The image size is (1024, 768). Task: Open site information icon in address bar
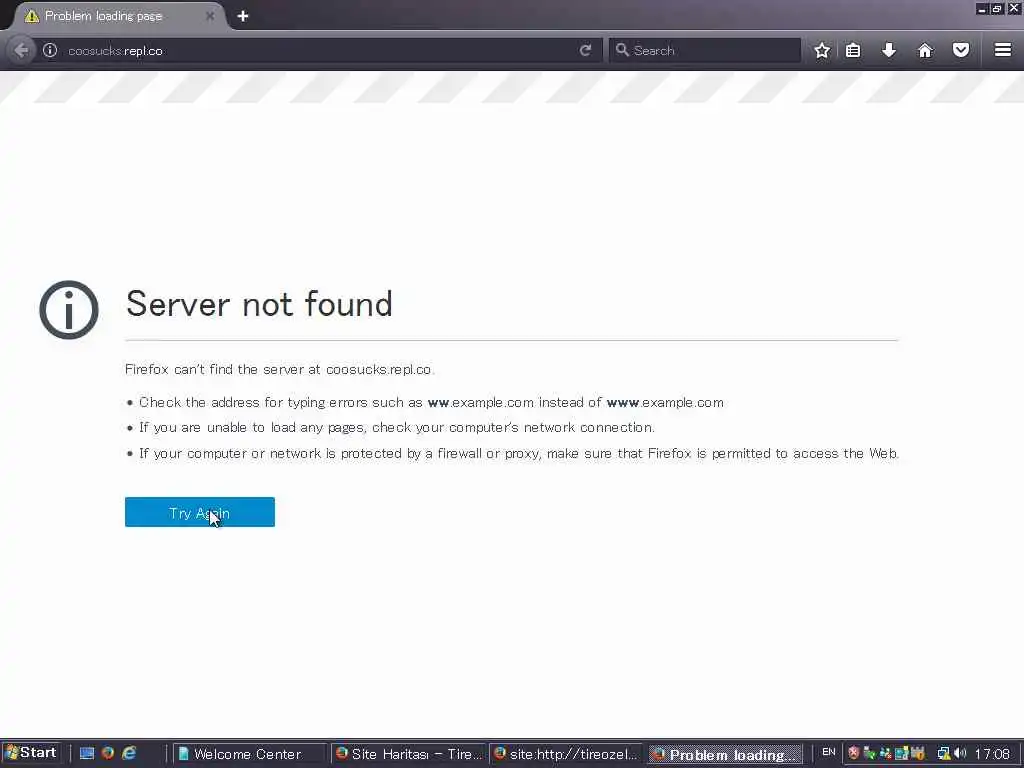[50, 50]
